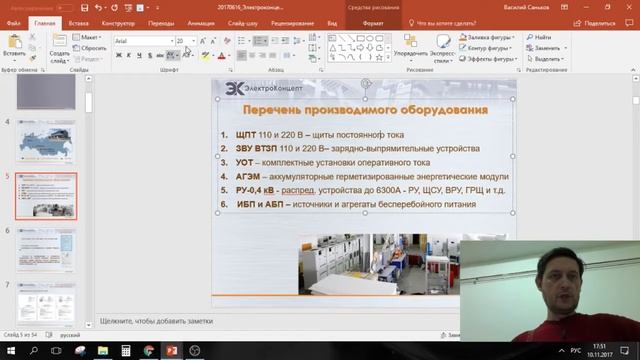Open the Экспресс-стили quick styles gallery
640x360 pixels.
pos(442,48)
